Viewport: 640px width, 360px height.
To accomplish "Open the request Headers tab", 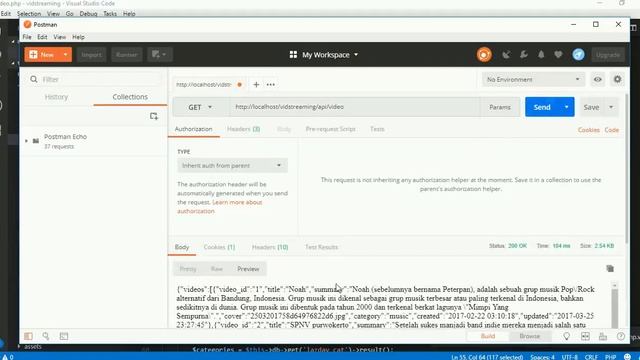I will coord(243,129).
